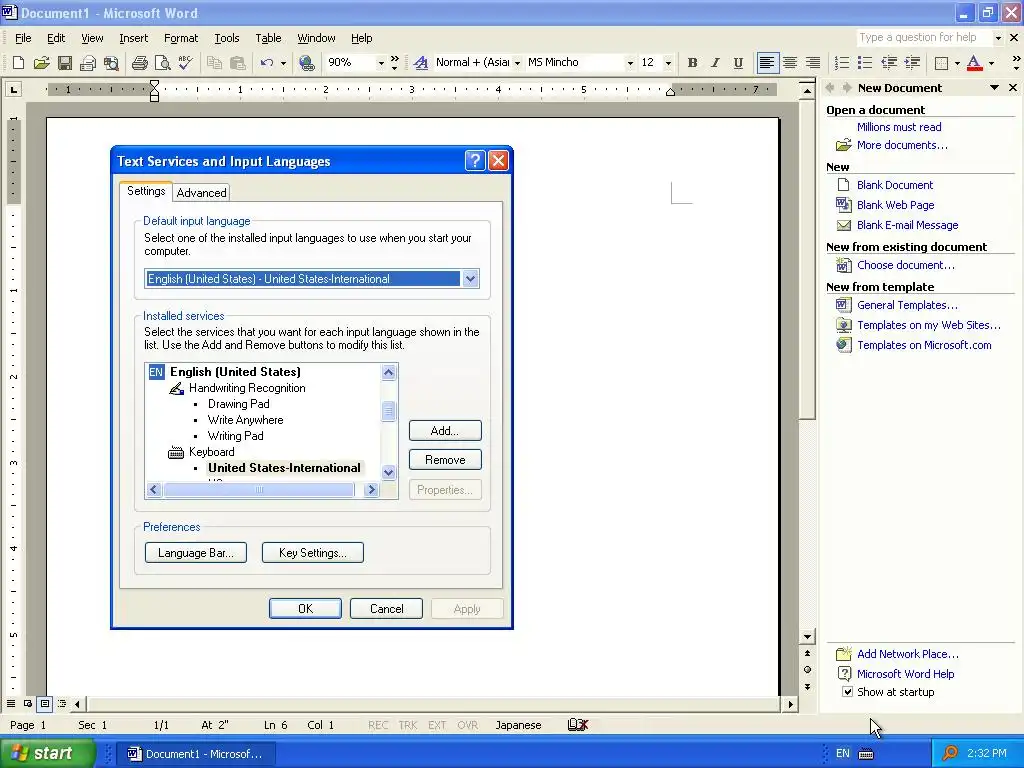
Task: Expand the Default input language combo box
Action: pyautogui.click(x=470, y=279)
